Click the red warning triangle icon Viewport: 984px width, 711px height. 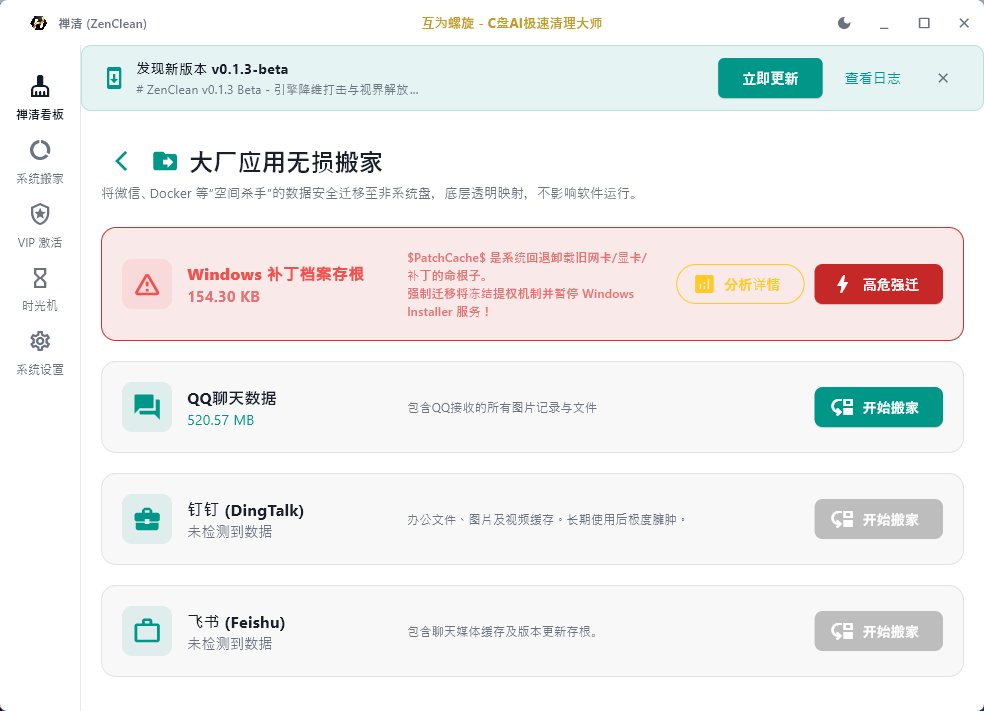point(147,283)
